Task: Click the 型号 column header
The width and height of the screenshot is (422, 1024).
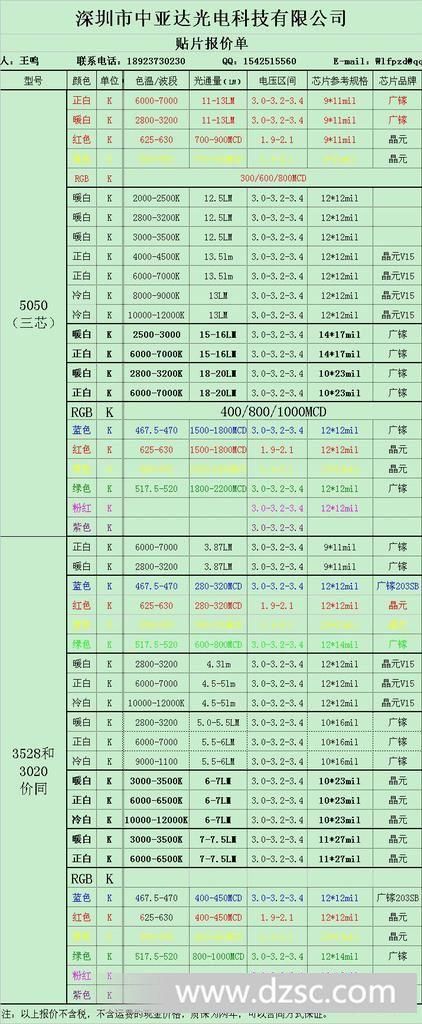Action: (33, 82)
